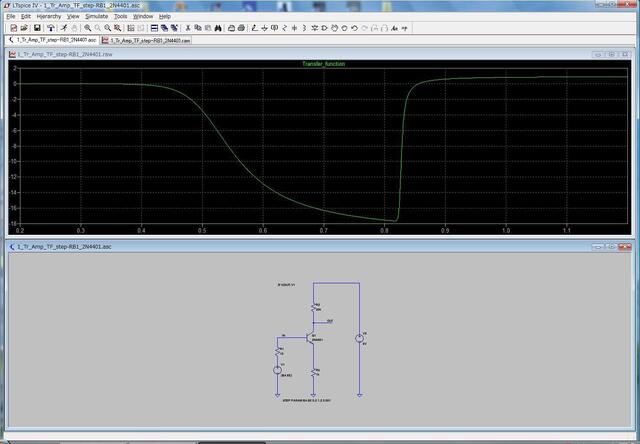The image size is (640, 444).
Task: Switch to the 1_Tr_Amp_TF_step-RB1_2N4401.raw tab
Action: (150, 41)
